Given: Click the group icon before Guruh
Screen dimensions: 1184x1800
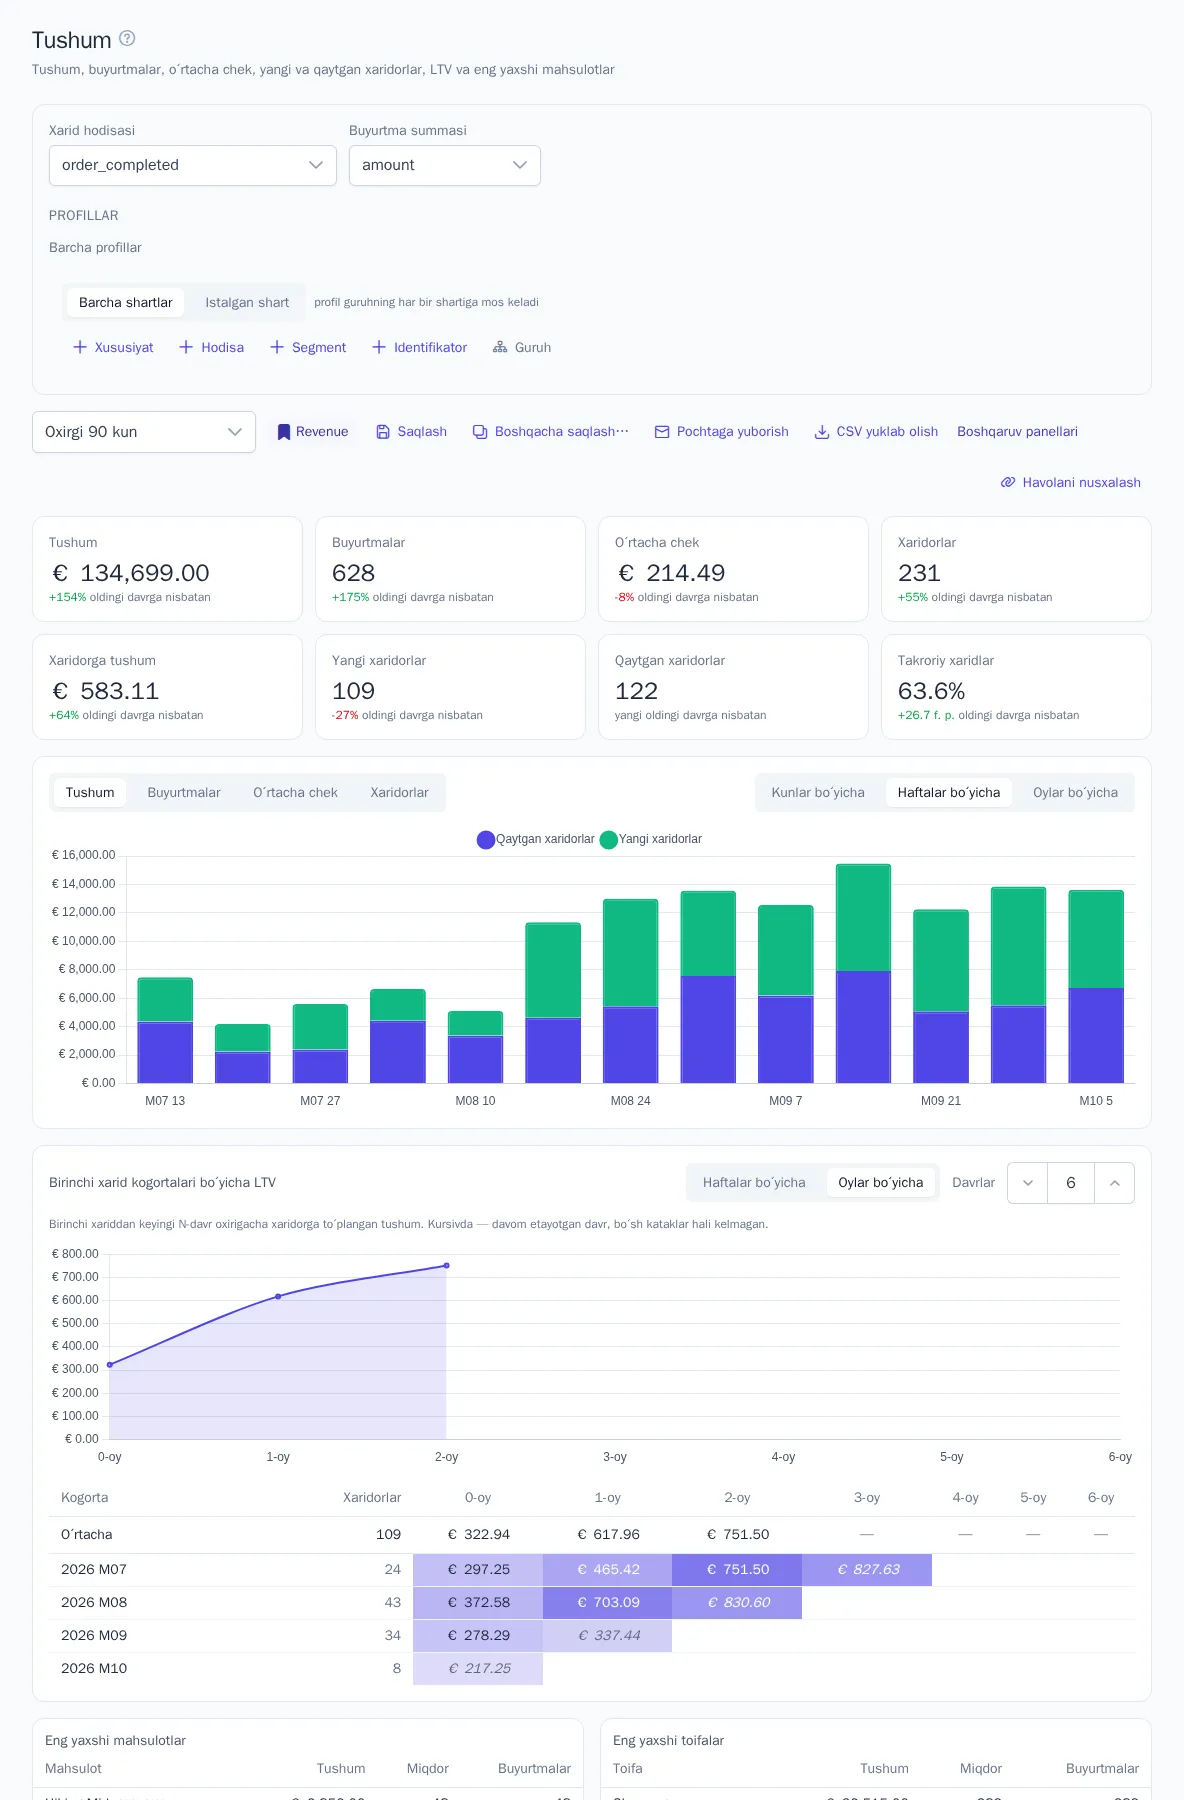Looking at the screenshot, I should pos(500,347).
